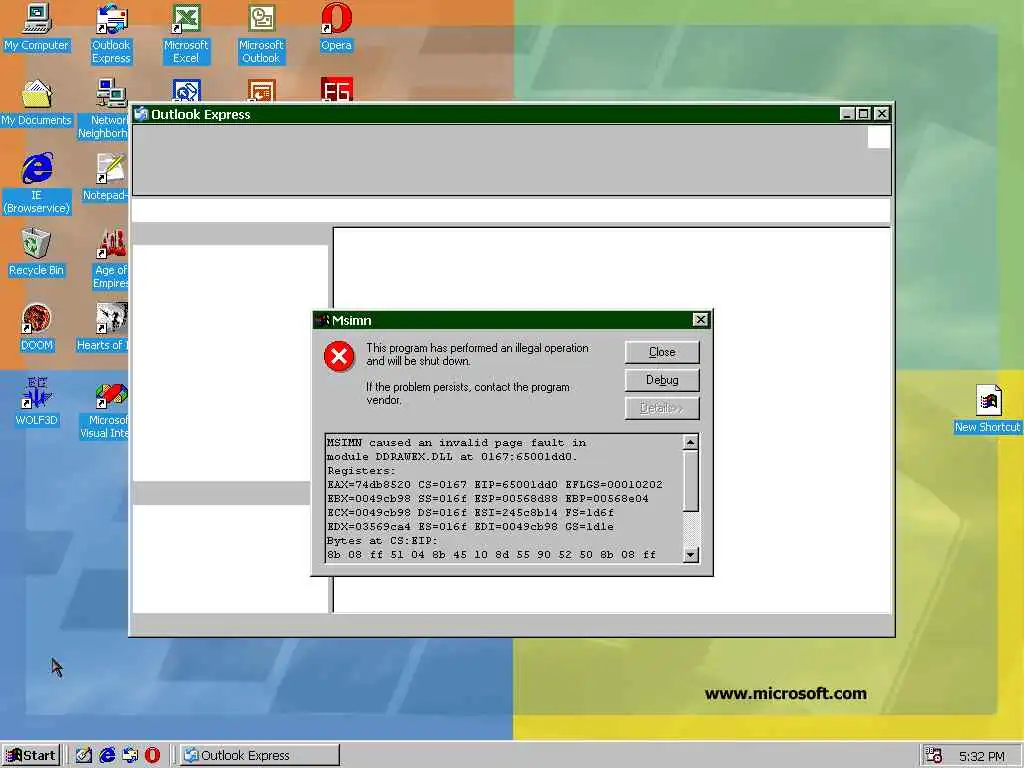The image size is (1024, 768).
Task: Click the 'This program has performed an illegal operation' message
Action: pos(477,355)
